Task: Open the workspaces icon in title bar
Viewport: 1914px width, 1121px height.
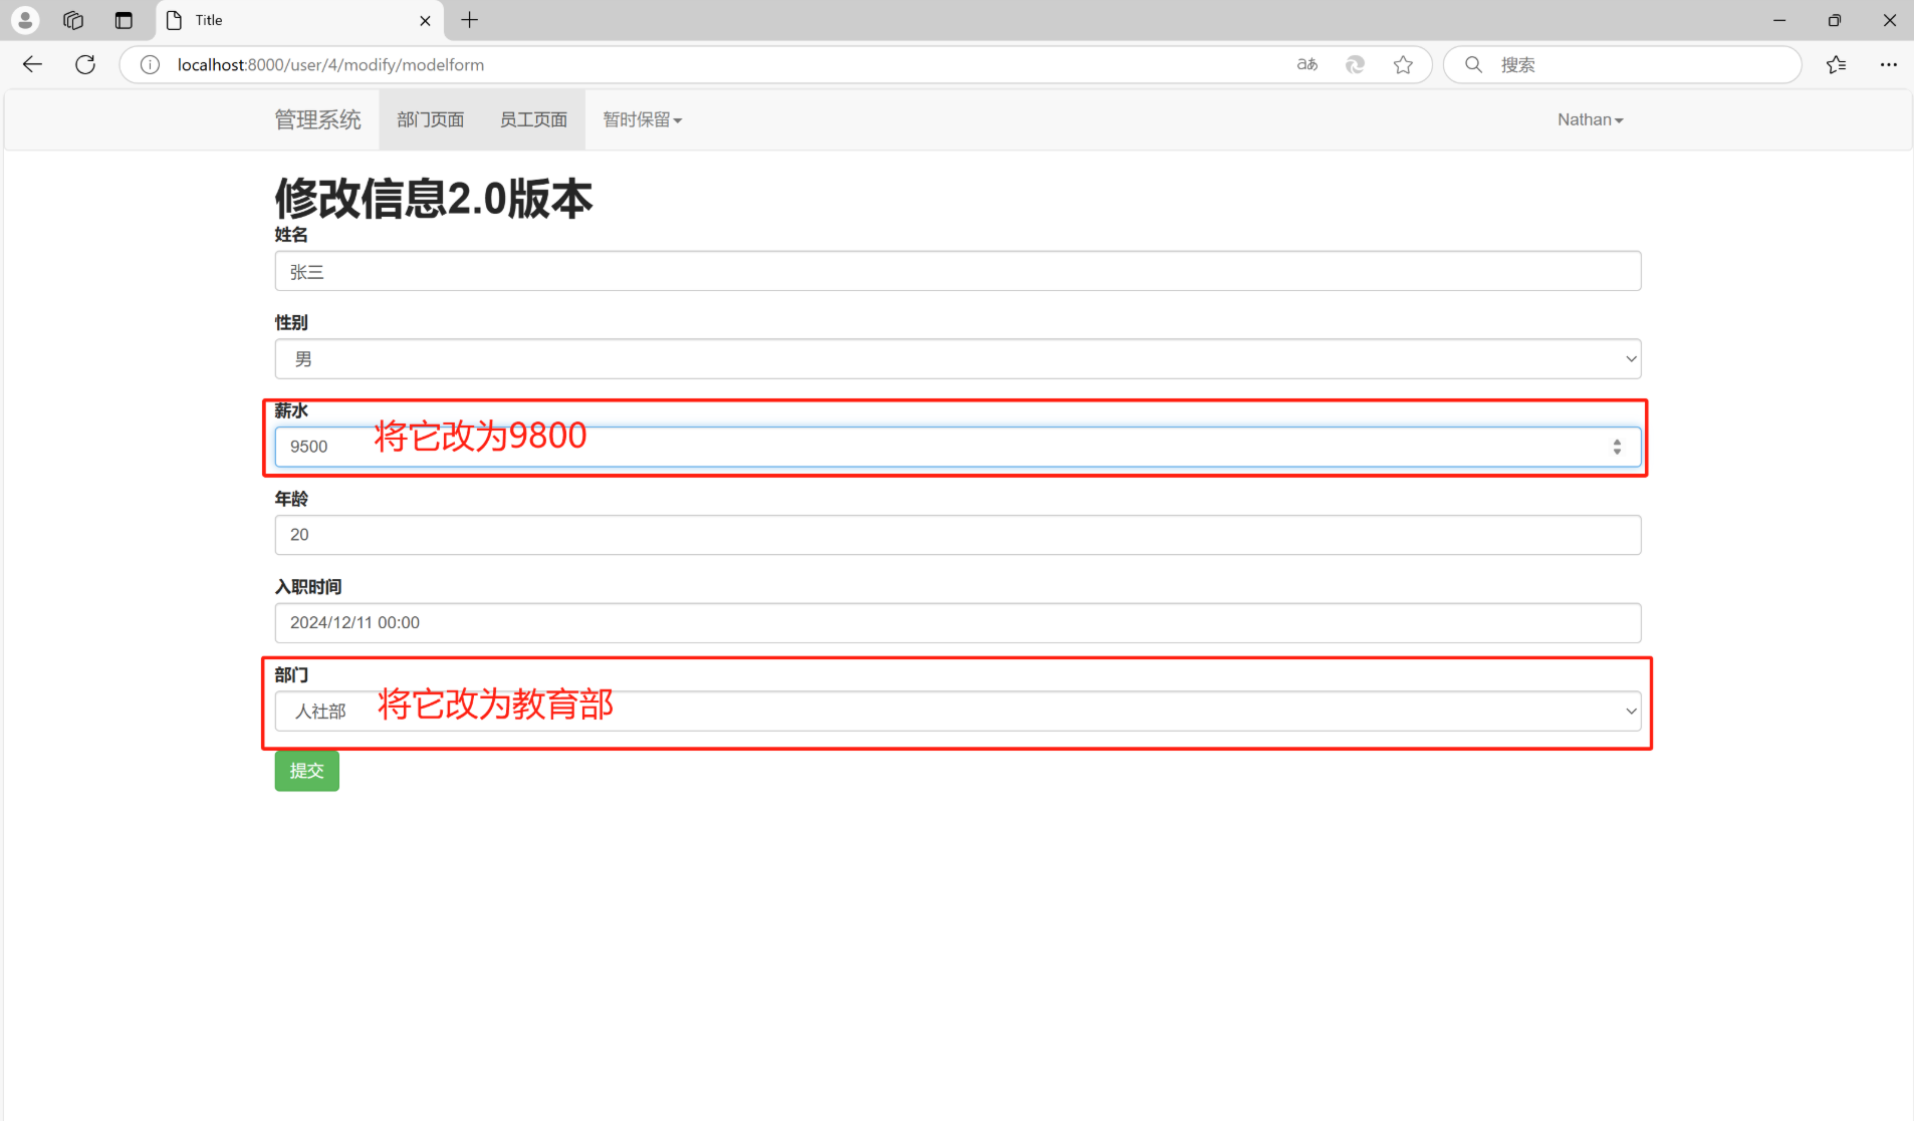Action: click(73, 20)
